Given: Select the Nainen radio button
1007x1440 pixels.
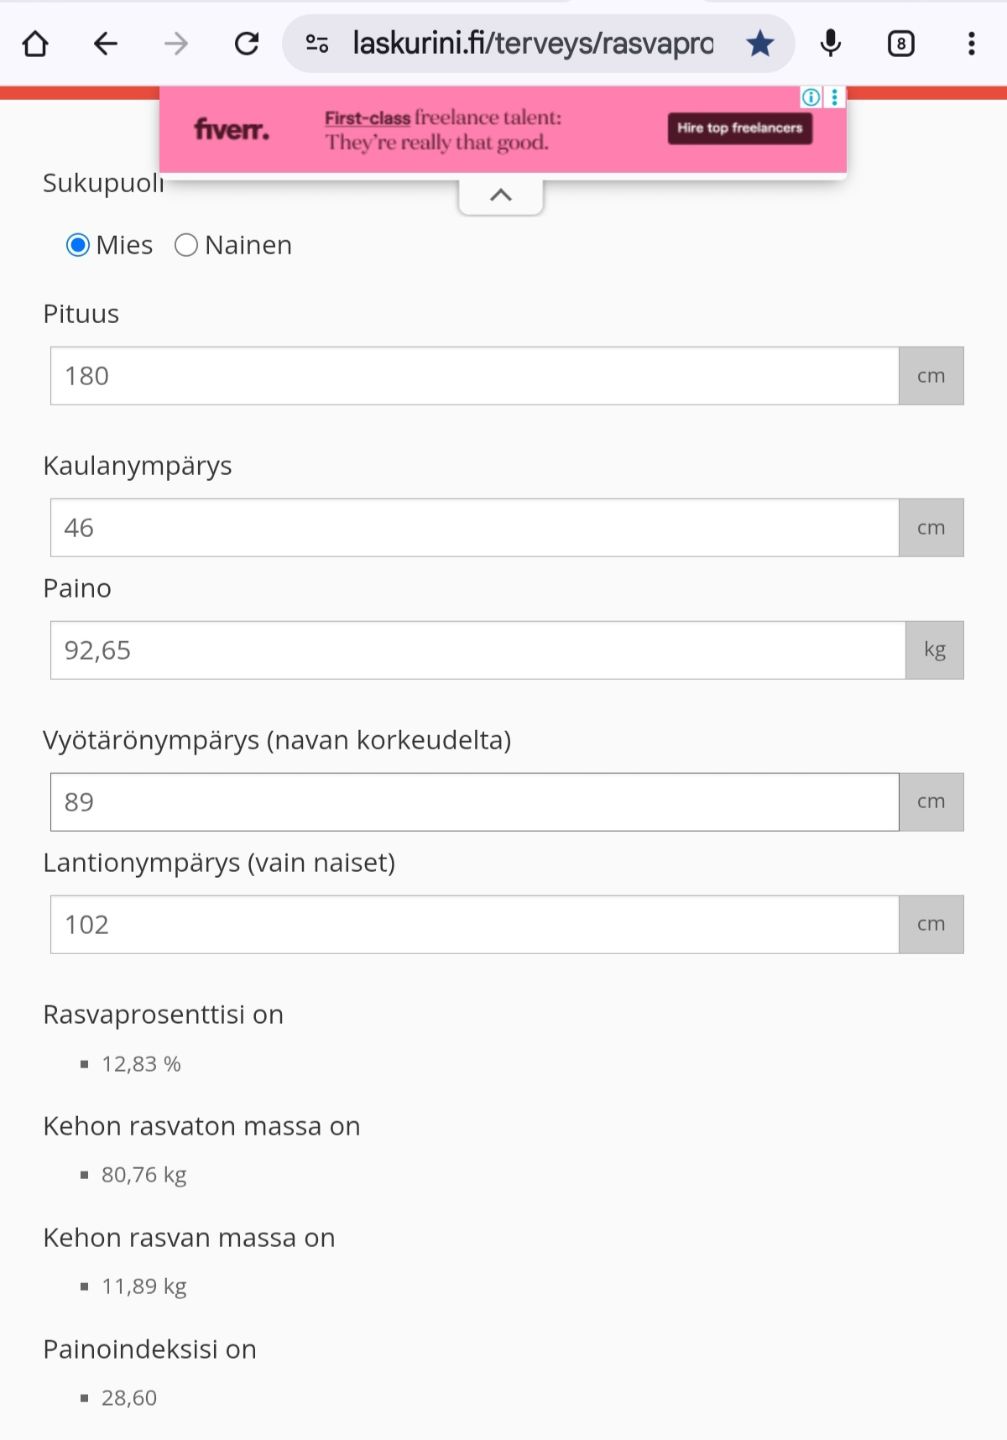Looking at the screenshot, I should point(186,245).
